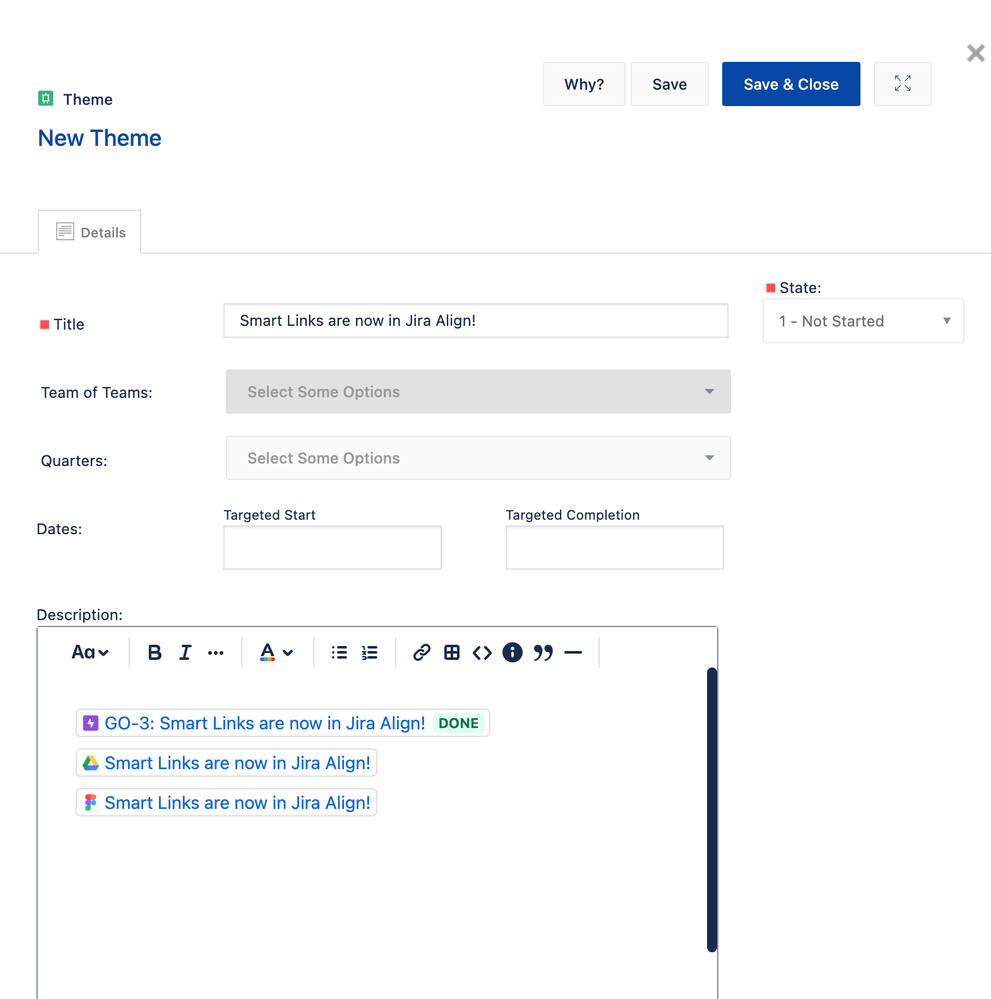Click the Title input field
This screenshot has width=991, height=999.
(475, 320)
